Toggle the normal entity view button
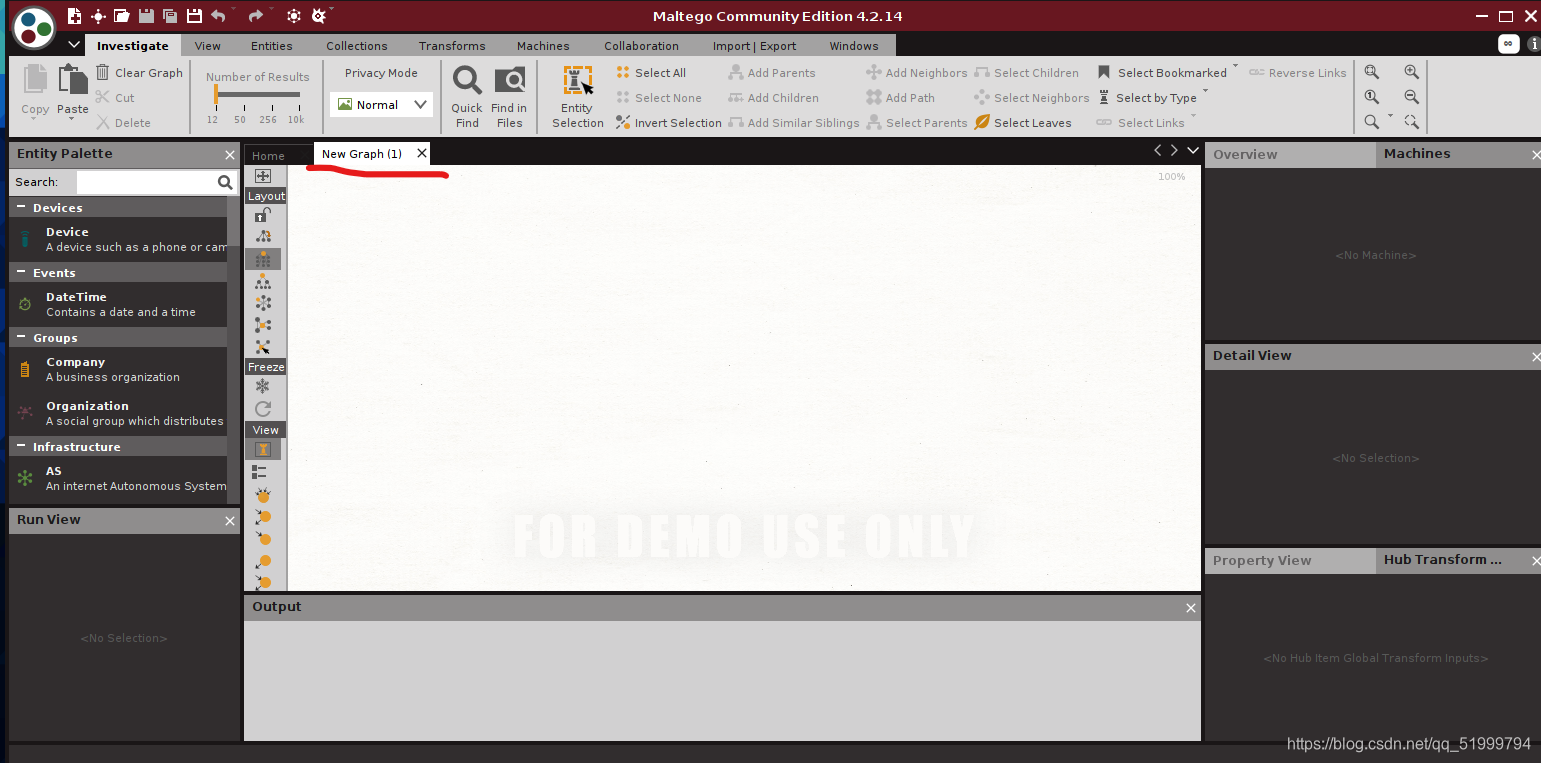Viewport: 1541px width, 763px height. tap(263, 450)
